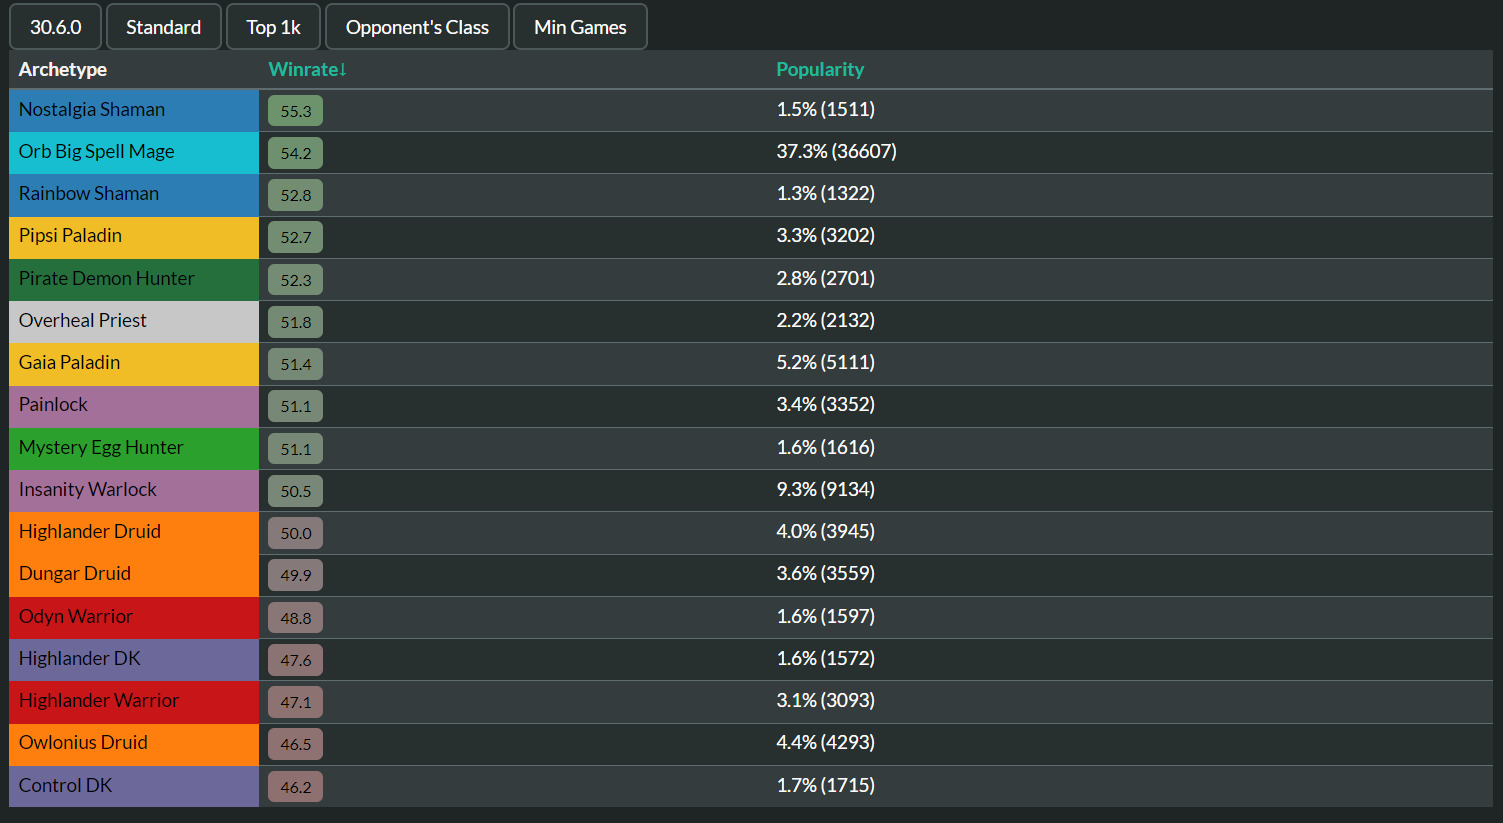Viewport: 1503px width, 823px height.
Task: Click the 1.7% (1715) popularity value
Action: tap(826, 785)
